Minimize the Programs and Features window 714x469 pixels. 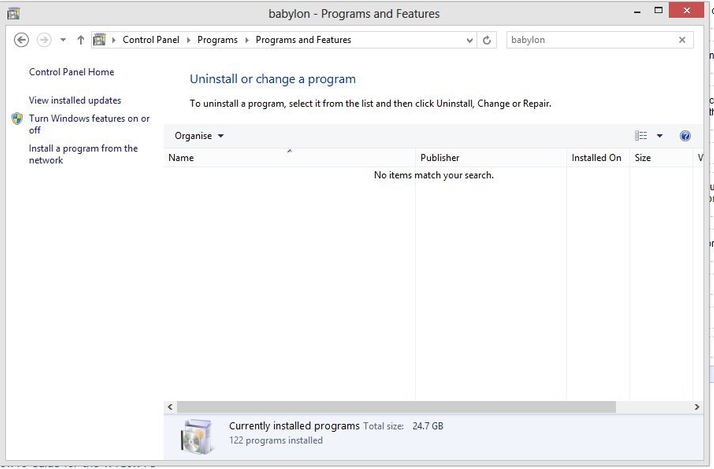point(638,11)
